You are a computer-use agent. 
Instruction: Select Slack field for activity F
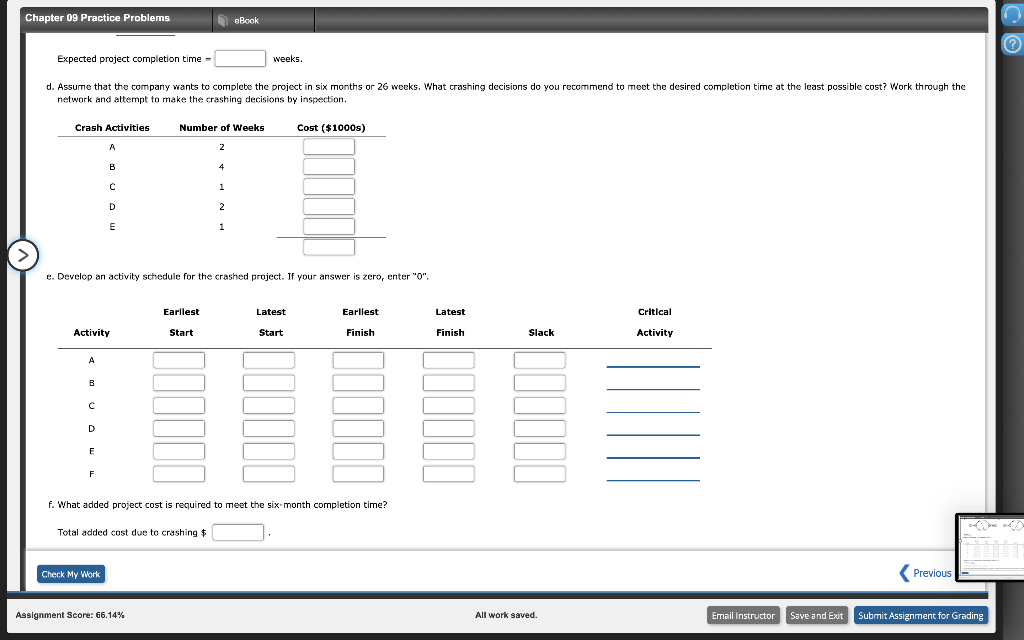pyautogui.click(x=539, y=473)
